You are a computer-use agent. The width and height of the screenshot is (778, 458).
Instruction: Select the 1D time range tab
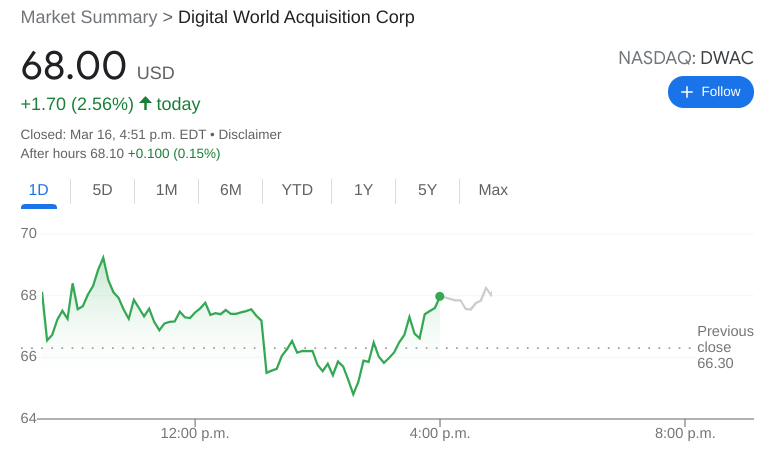38,190
